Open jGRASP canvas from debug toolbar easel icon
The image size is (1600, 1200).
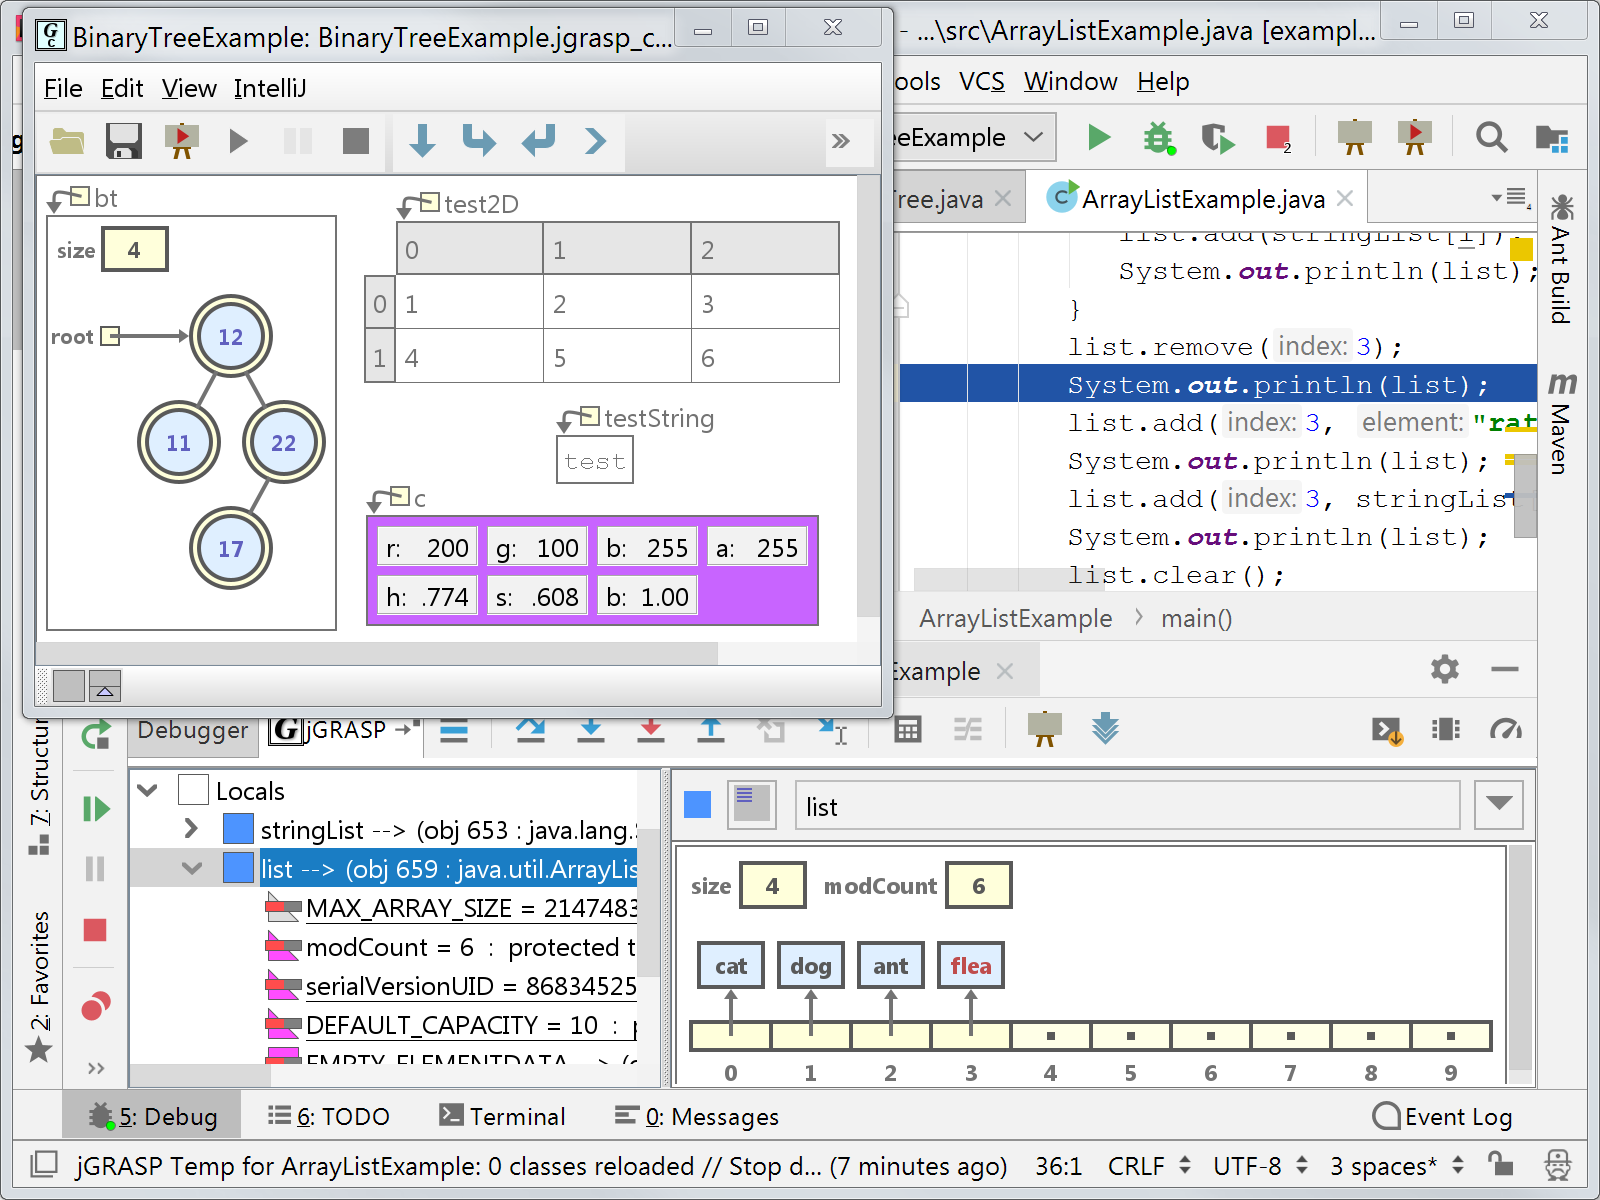1045,729
